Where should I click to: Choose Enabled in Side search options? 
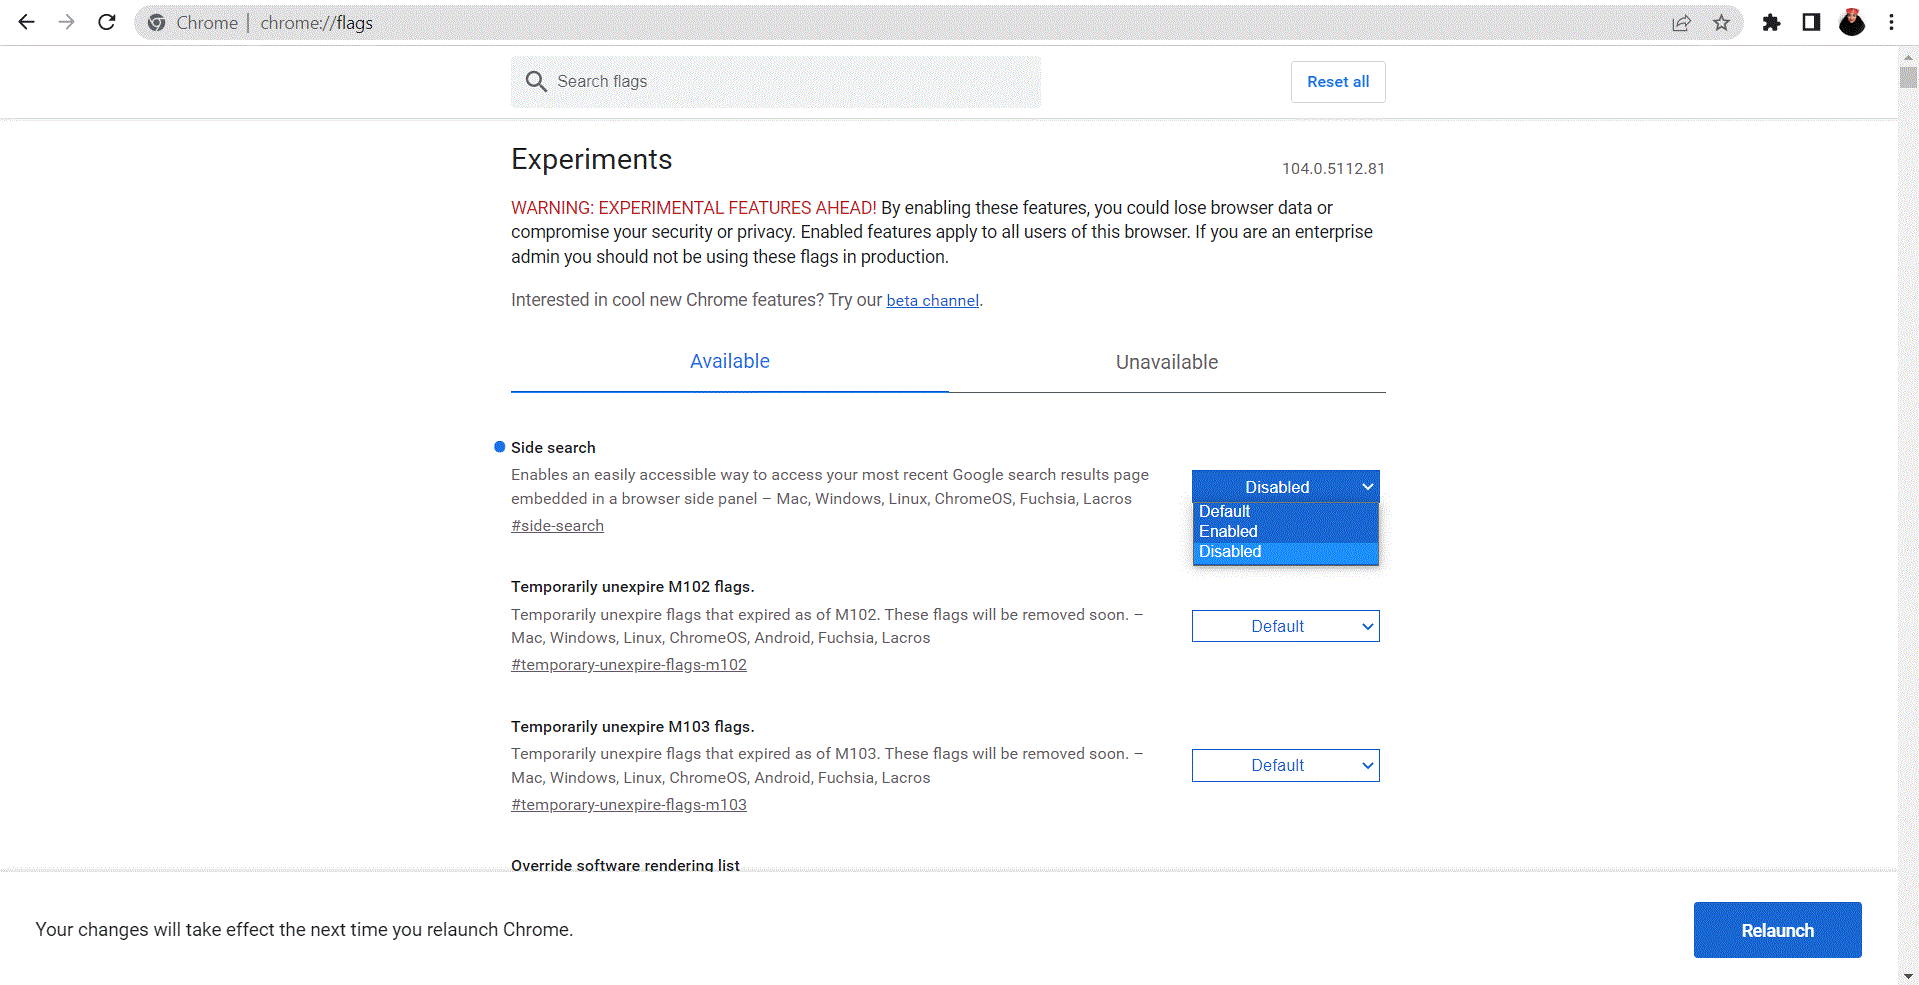coord(1285,532)
